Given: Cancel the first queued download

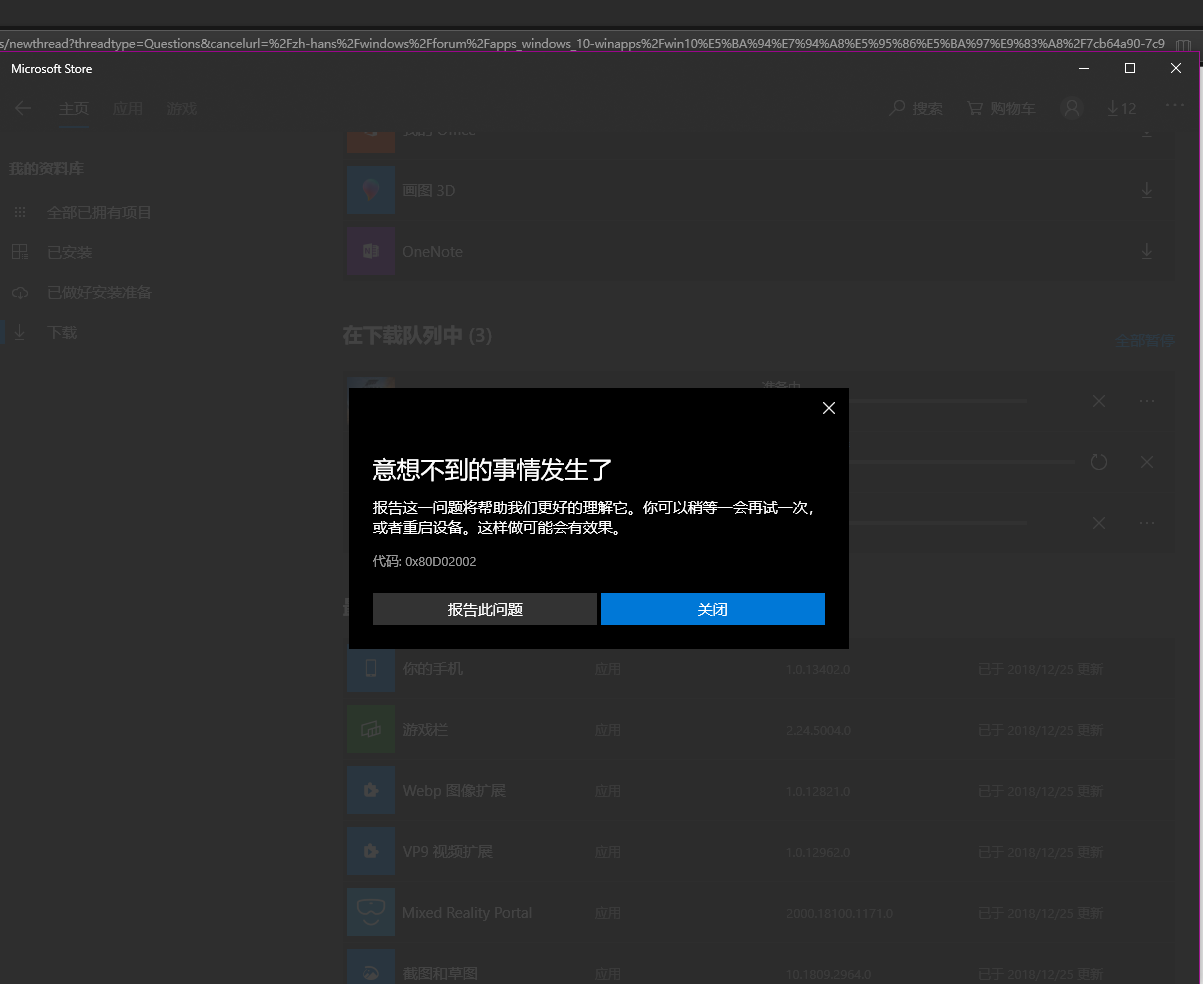Looking at the screenshot, I should (1099, 401).
